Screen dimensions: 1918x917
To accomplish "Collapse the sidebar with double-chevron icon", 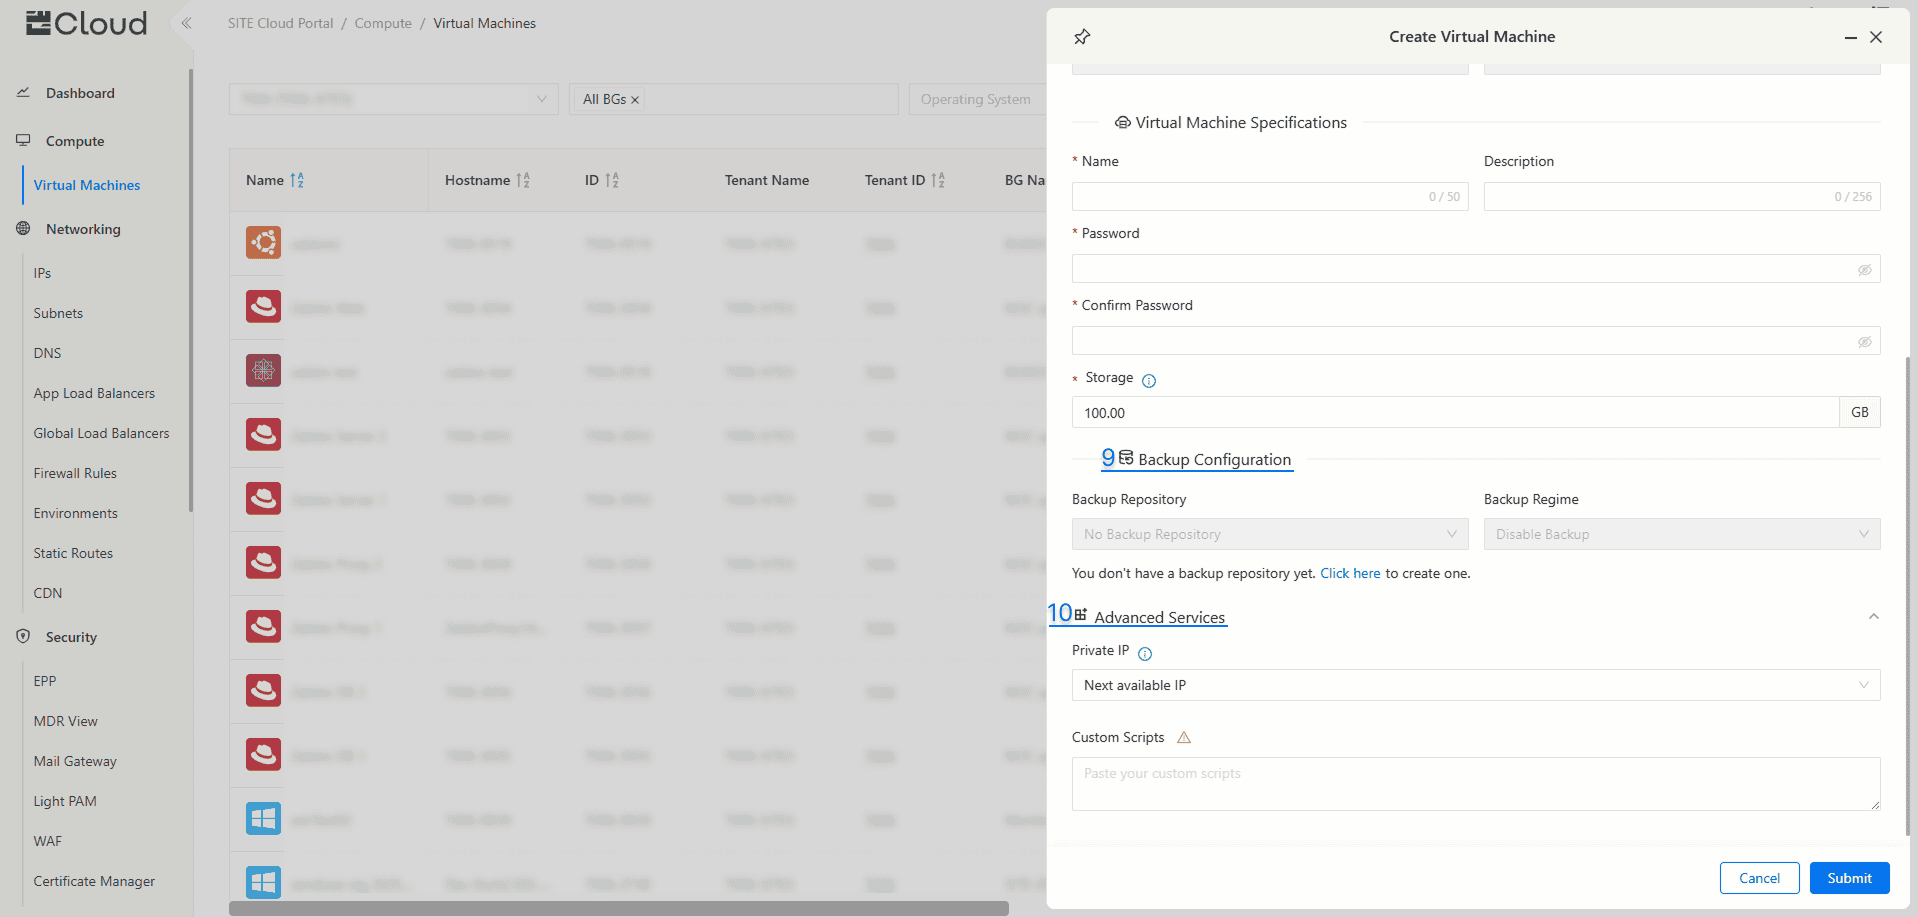I will click(186, 23).
